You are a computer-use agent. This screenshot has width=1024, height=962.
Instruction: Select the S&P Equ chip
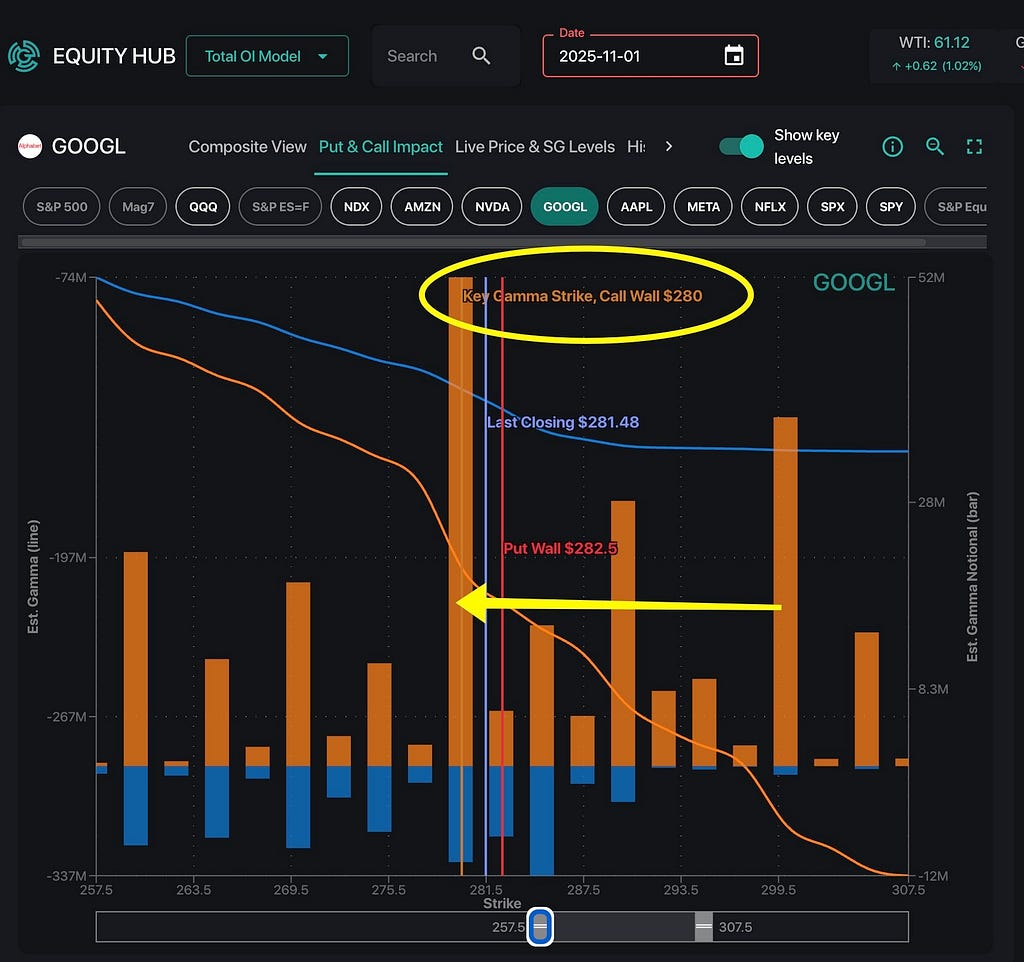(957, 206)
